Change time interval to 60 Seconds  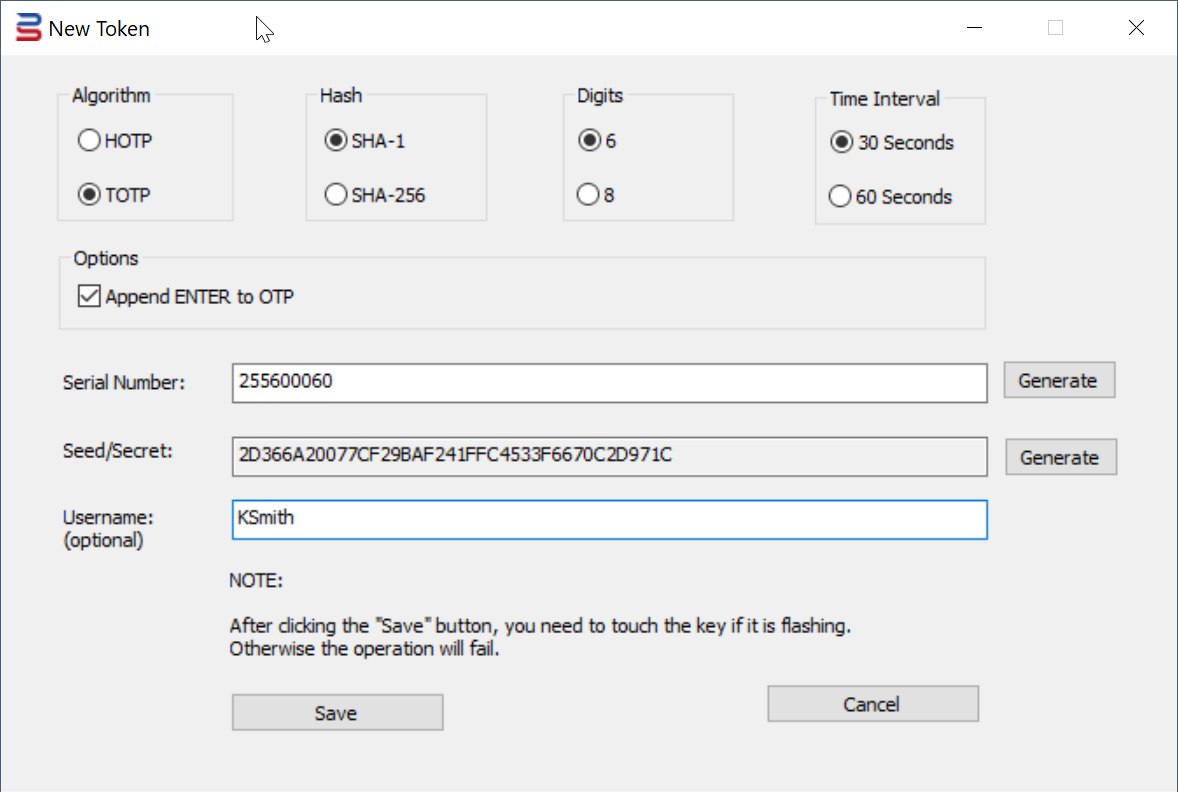pos(841,197)
